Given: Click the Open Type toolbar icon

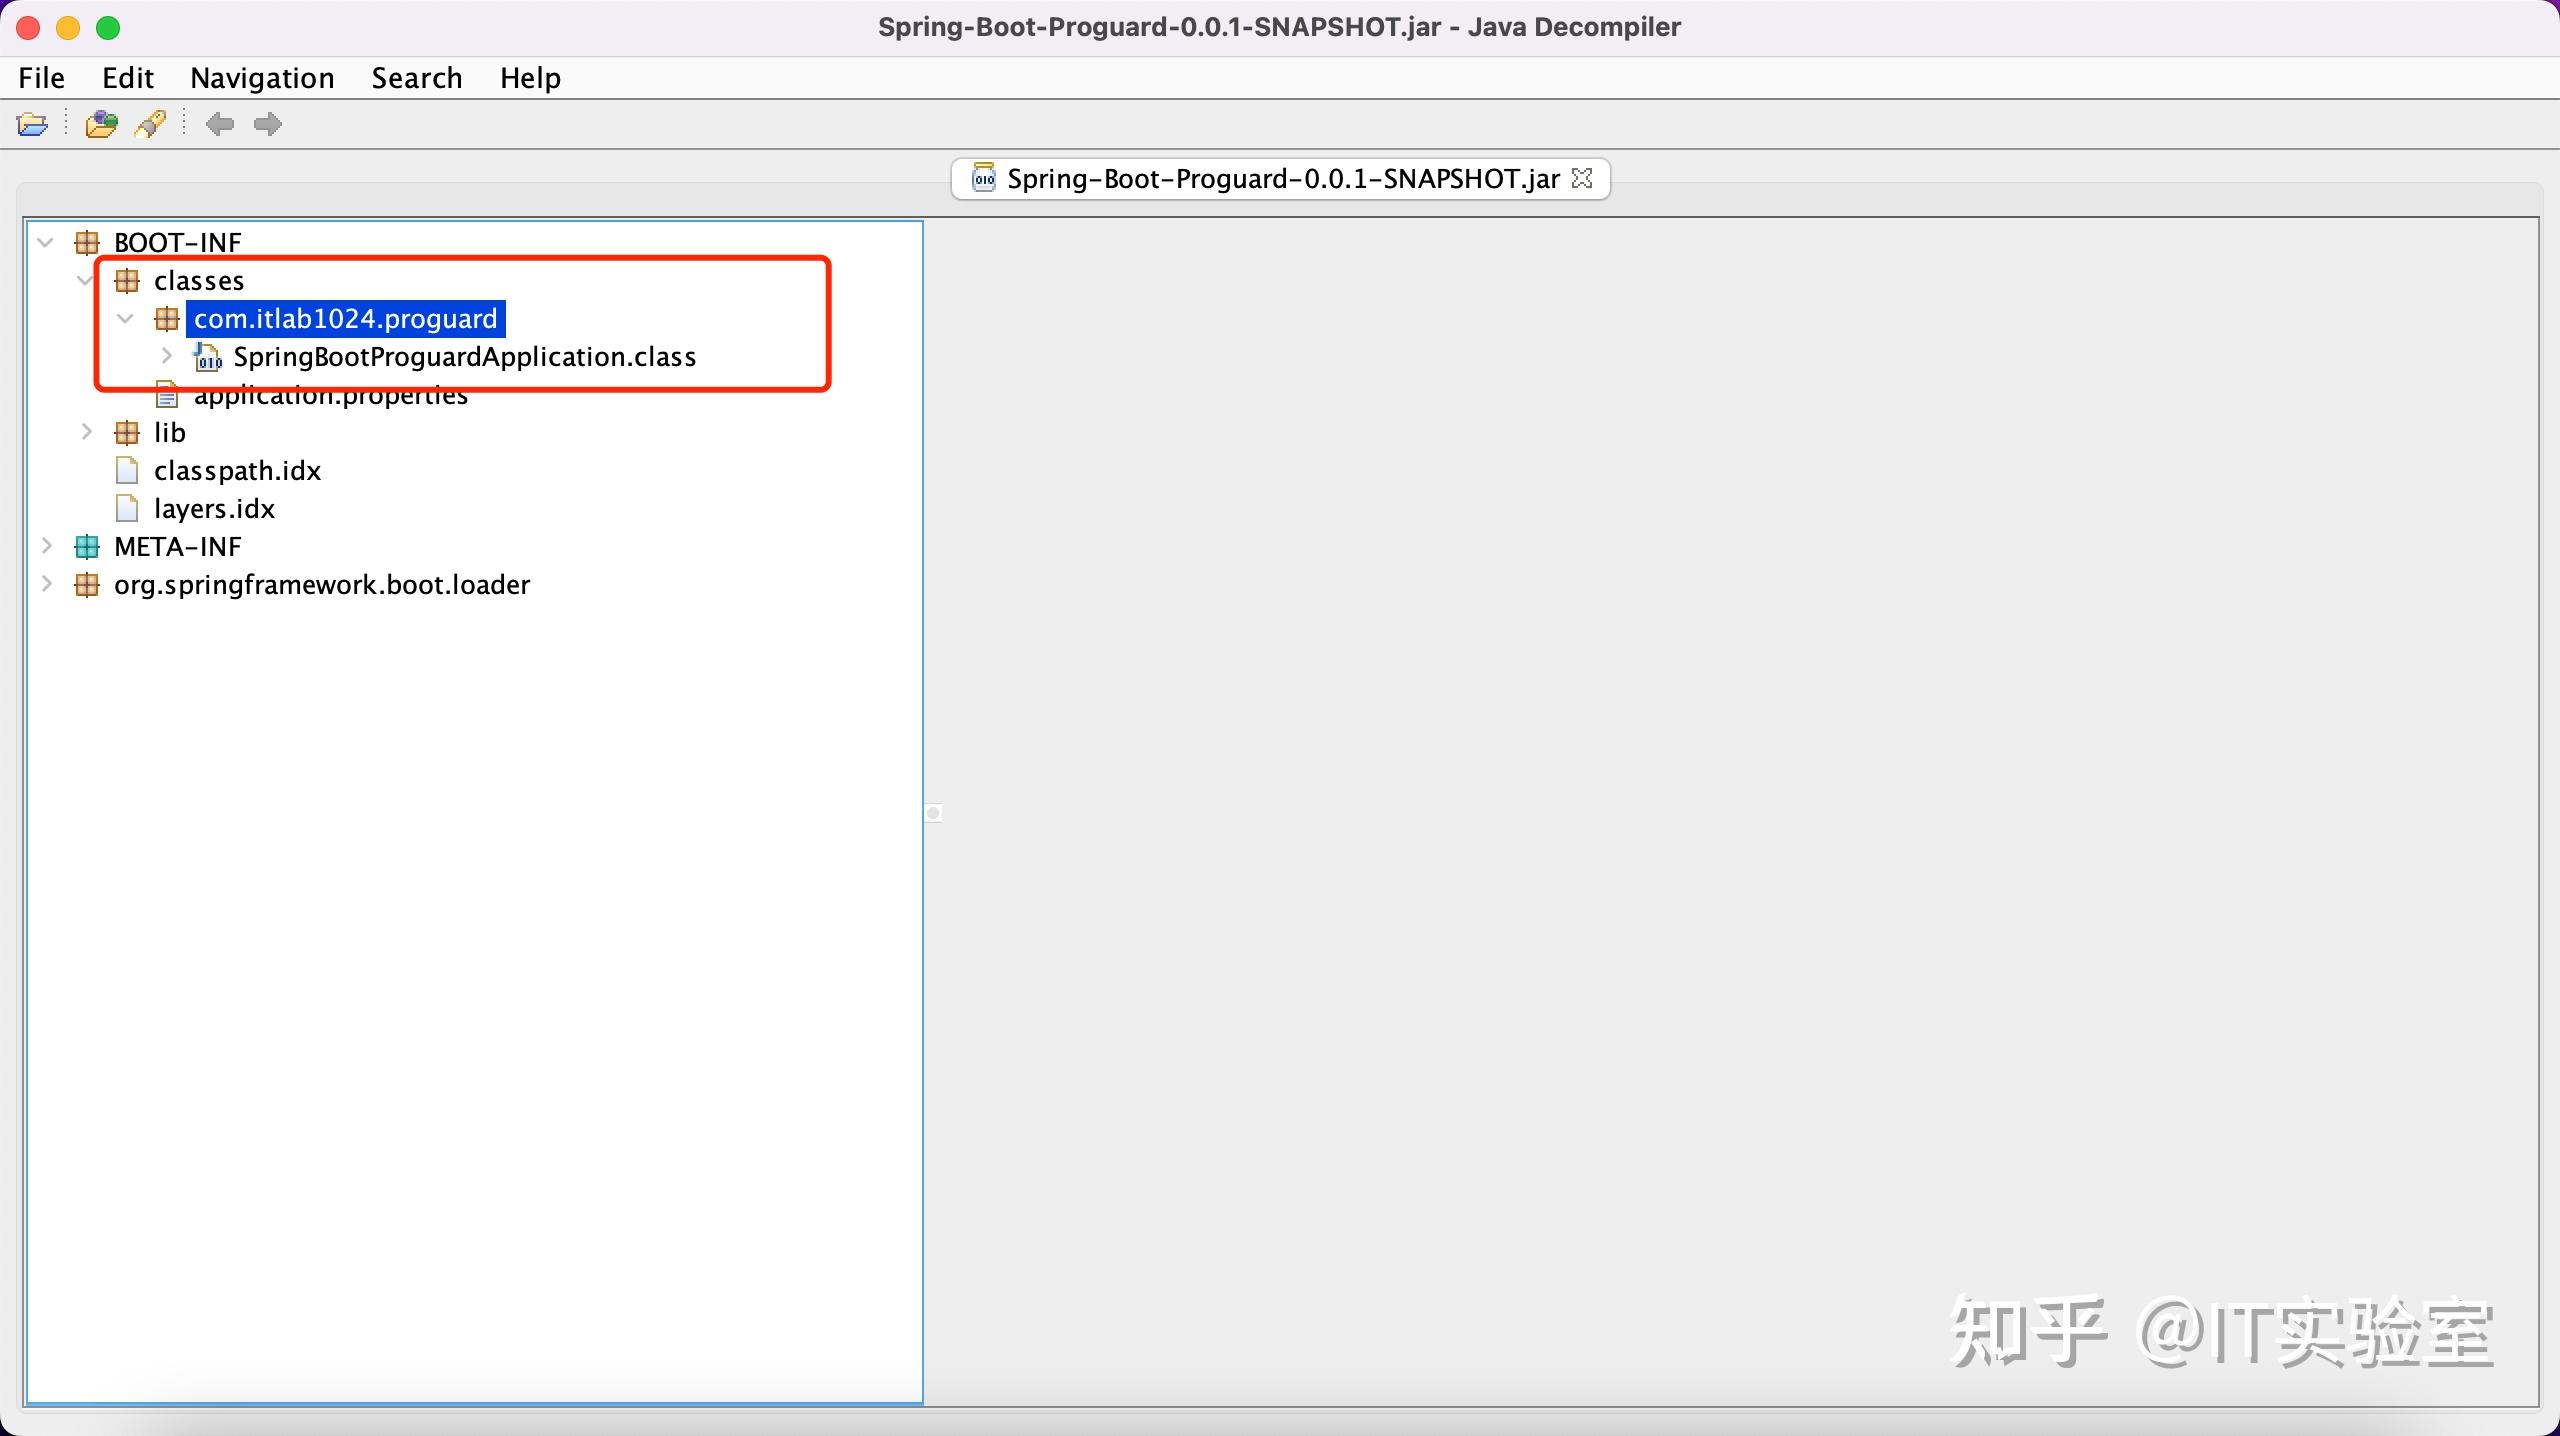Looking at the screenshot, I should [x=101, y=124].
